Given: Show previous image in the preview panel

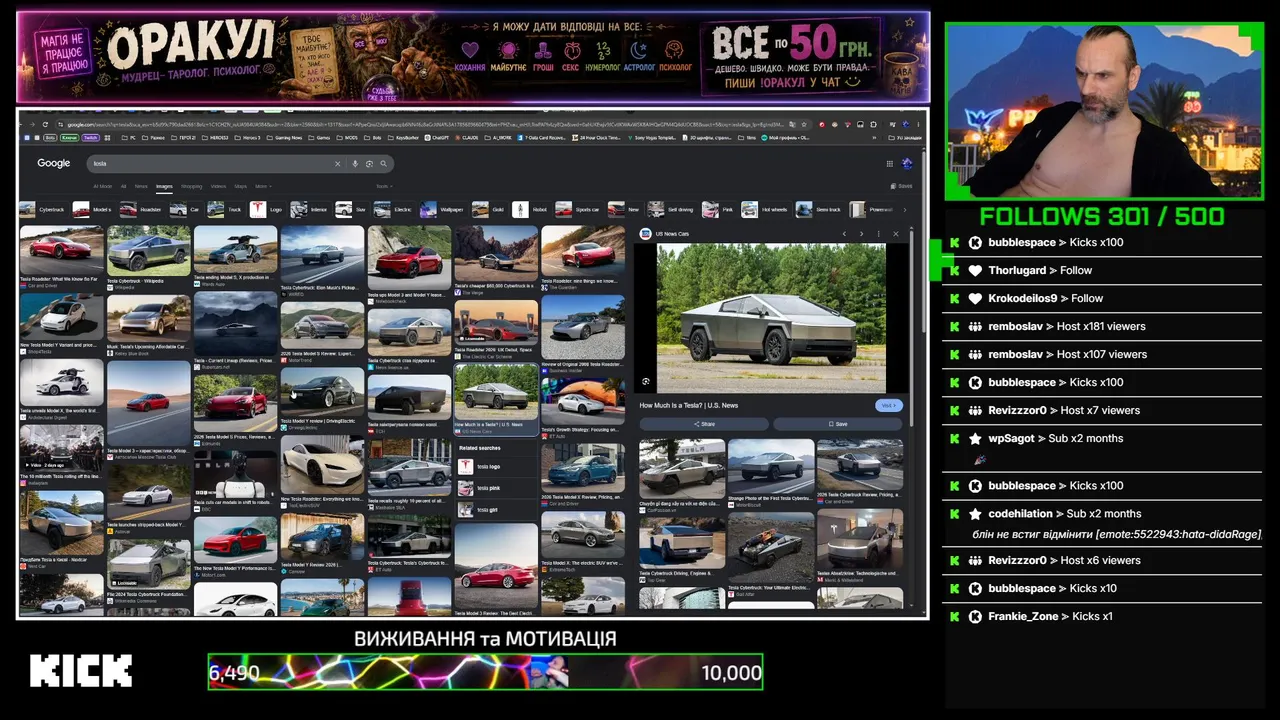Looking at the screenshot, I should (x=844, y=234).
